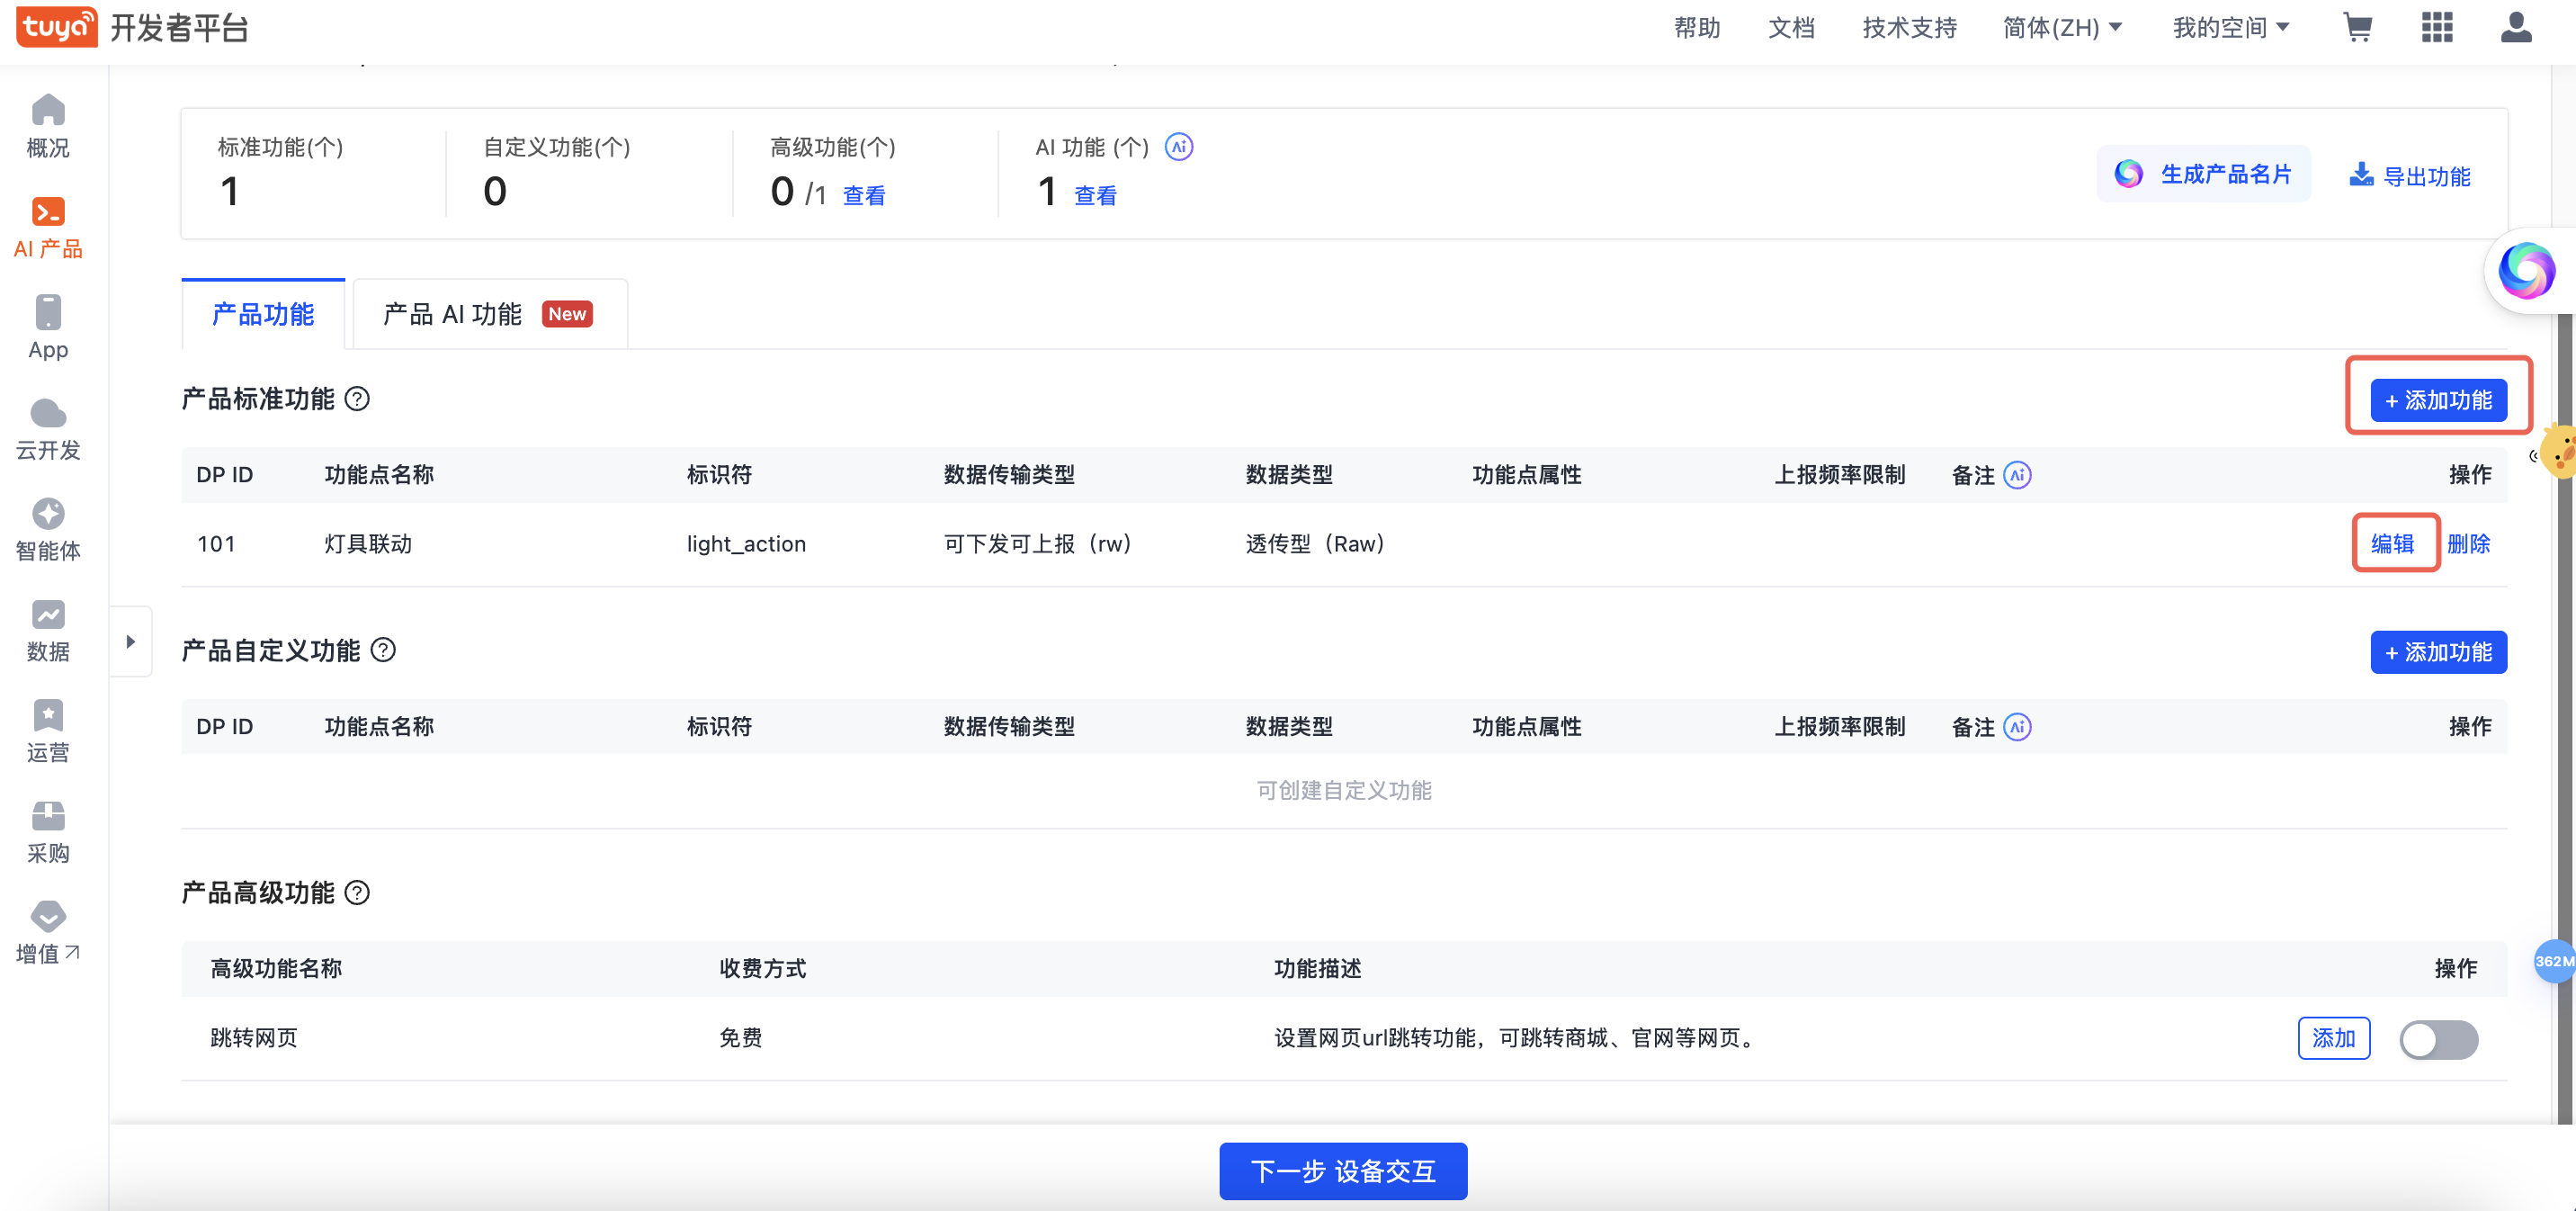The width and height of the screenshot is (2576, 1211).
Task: Click the 可创建自定义功能 placeholder text
Action: pos(1344,790)
